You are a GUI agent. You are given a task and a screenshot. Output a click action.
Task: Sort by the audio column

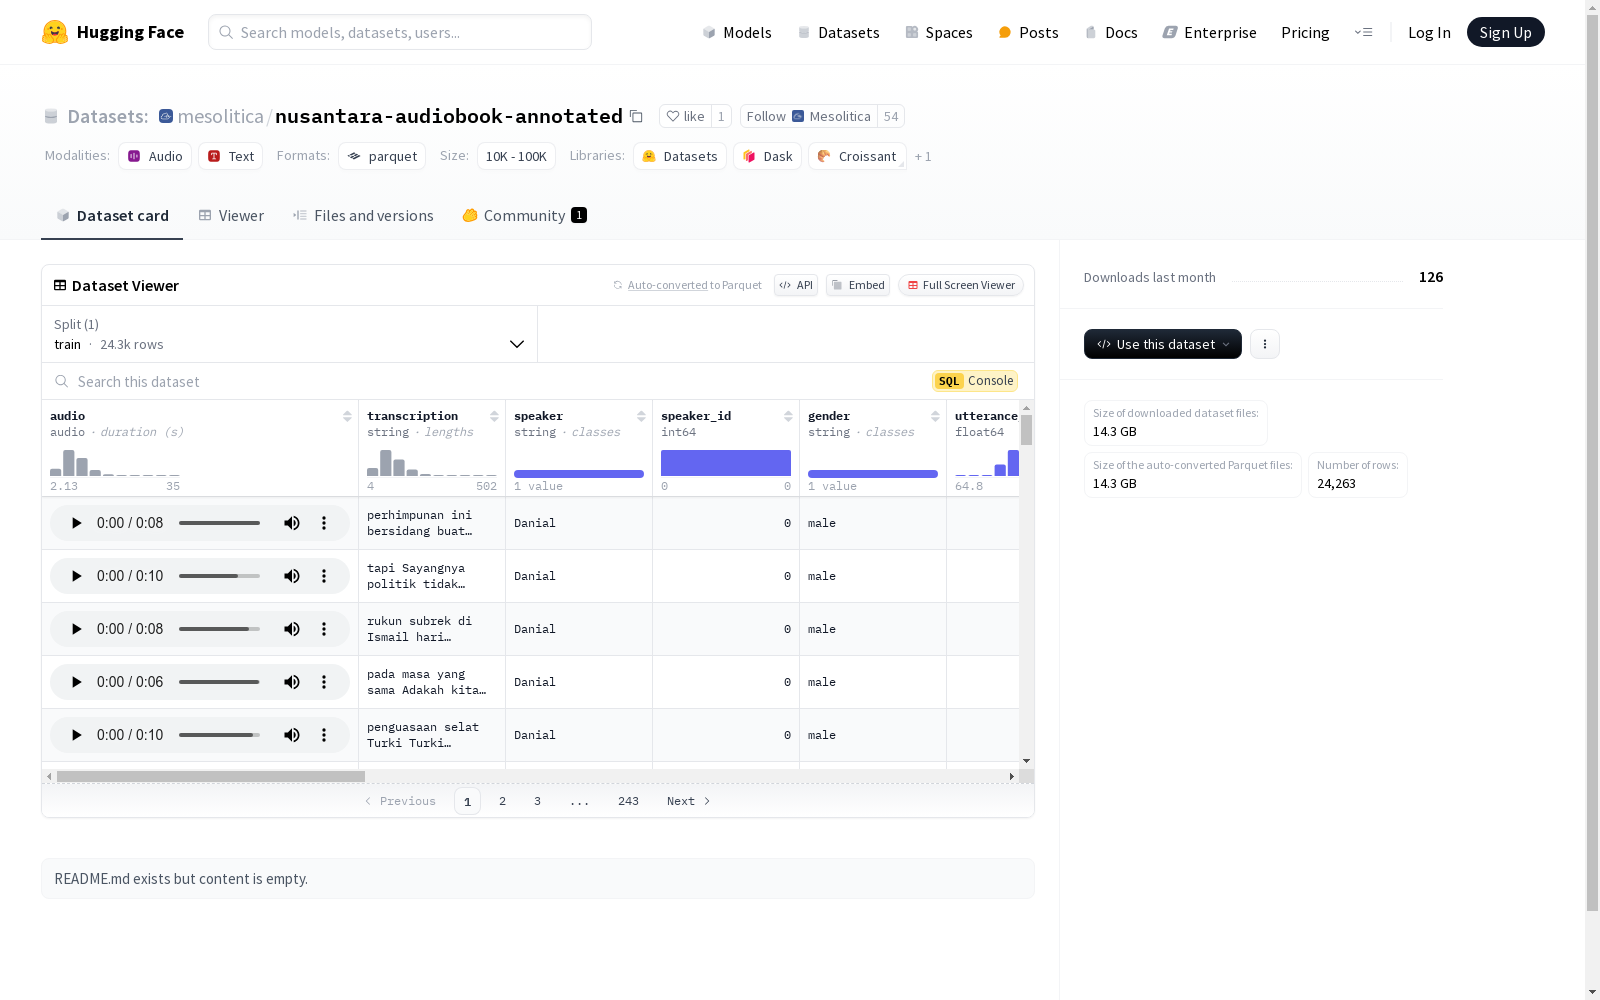(347, 416)
